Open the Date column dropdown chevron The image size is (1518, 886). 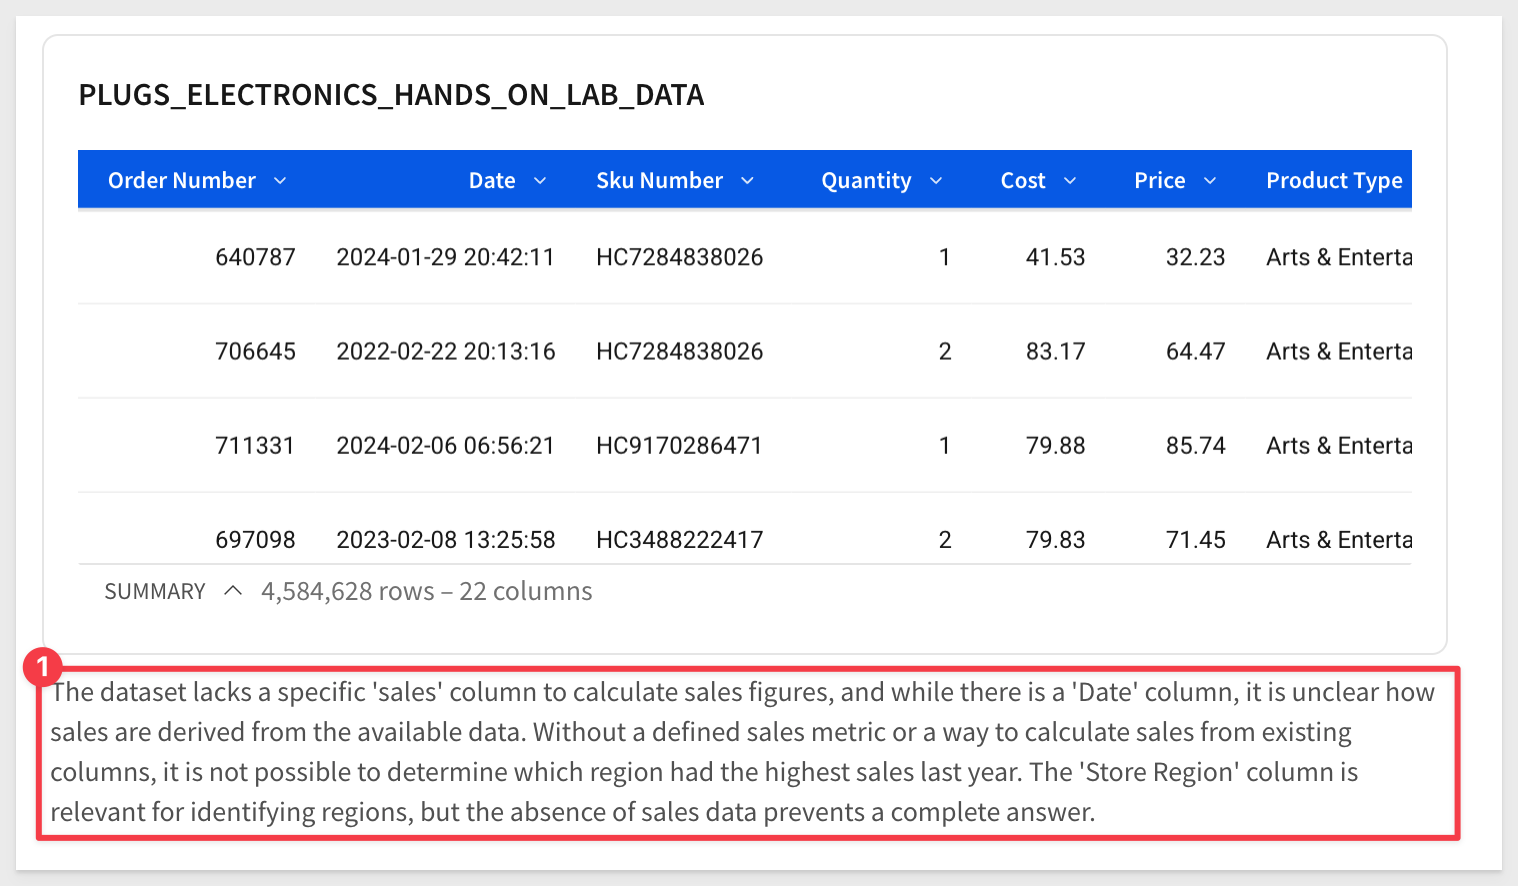[540, 181]
